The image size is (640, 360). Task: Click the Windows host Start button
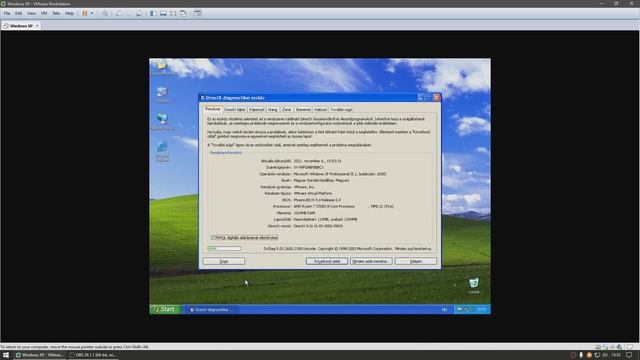6,355
